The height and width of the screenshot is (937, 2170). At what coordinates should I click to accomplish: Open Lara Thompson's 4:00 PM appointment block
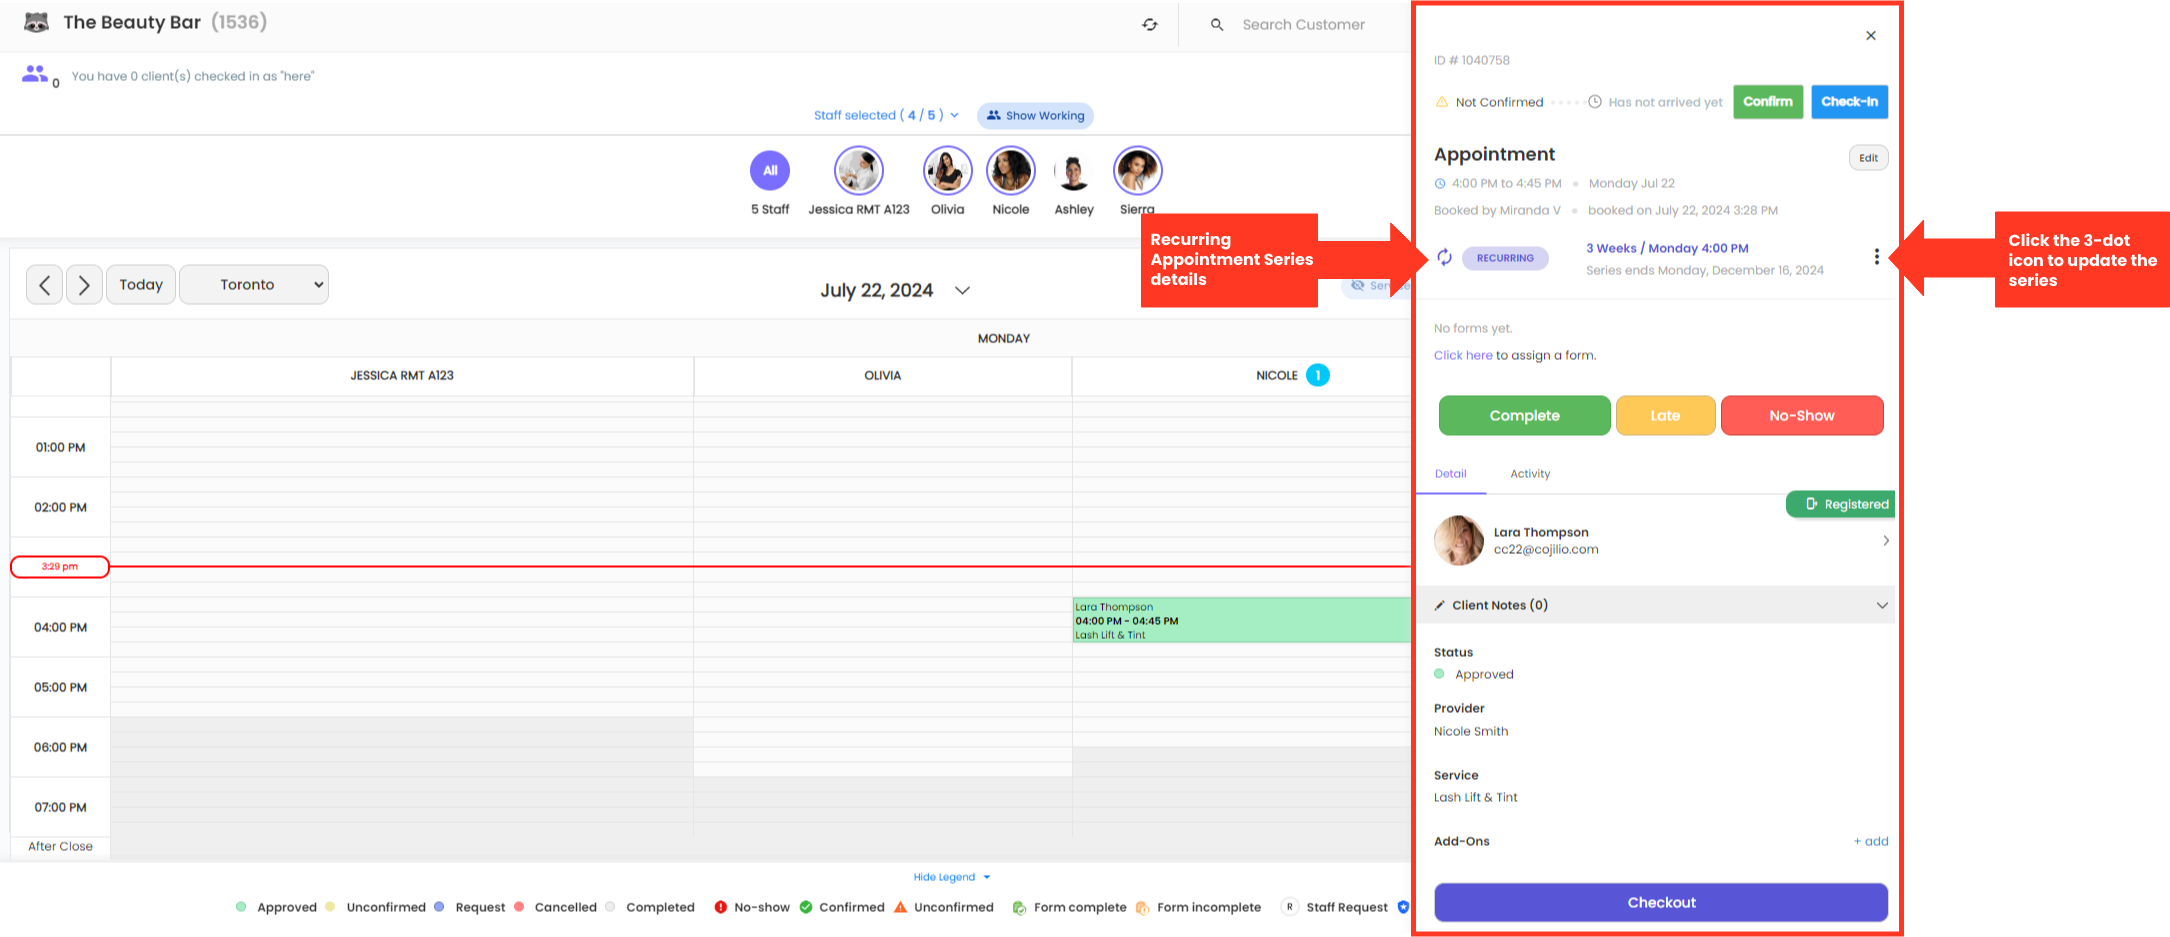(x=1241, y=620)
